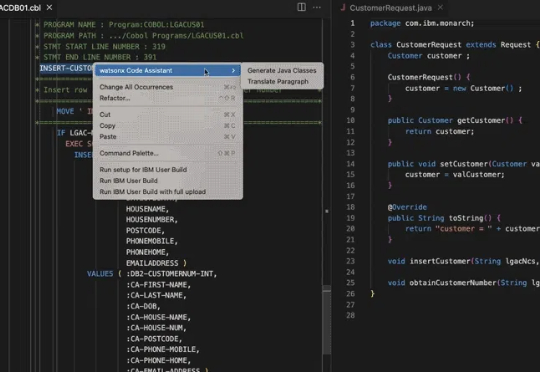Open the more actions ellipsis icon

317,7
